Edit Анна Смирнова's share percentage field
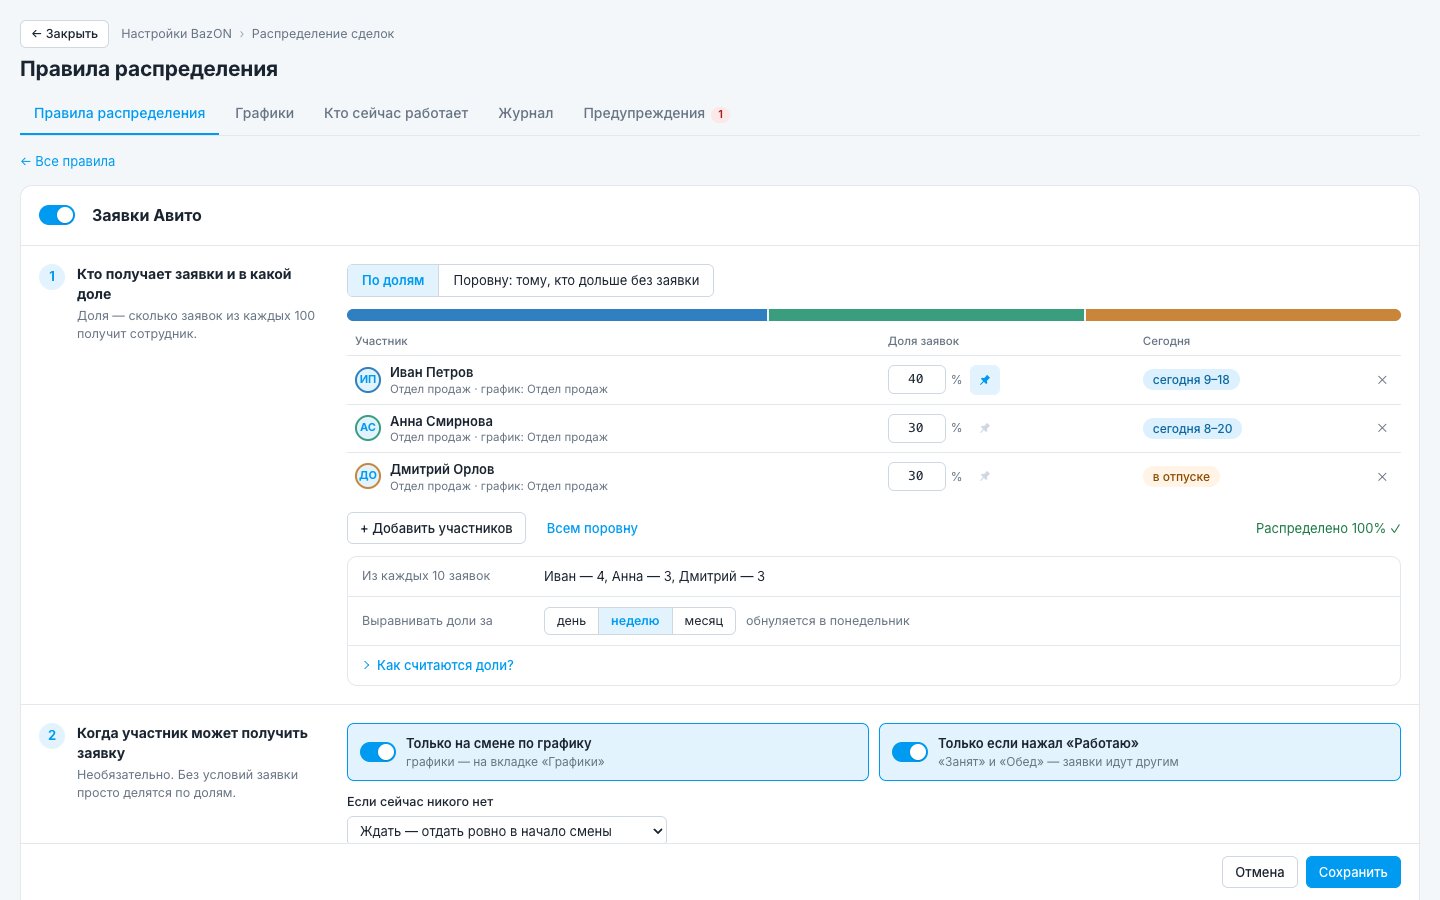Screen dimensions: 1440x900 tap(916, 428)
